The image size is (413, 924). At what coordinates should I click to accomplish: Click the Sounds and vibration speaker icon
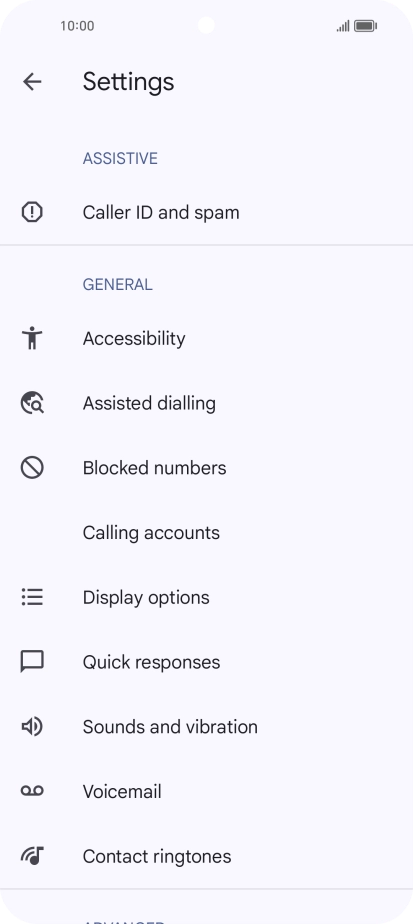[x=32, y=727]
